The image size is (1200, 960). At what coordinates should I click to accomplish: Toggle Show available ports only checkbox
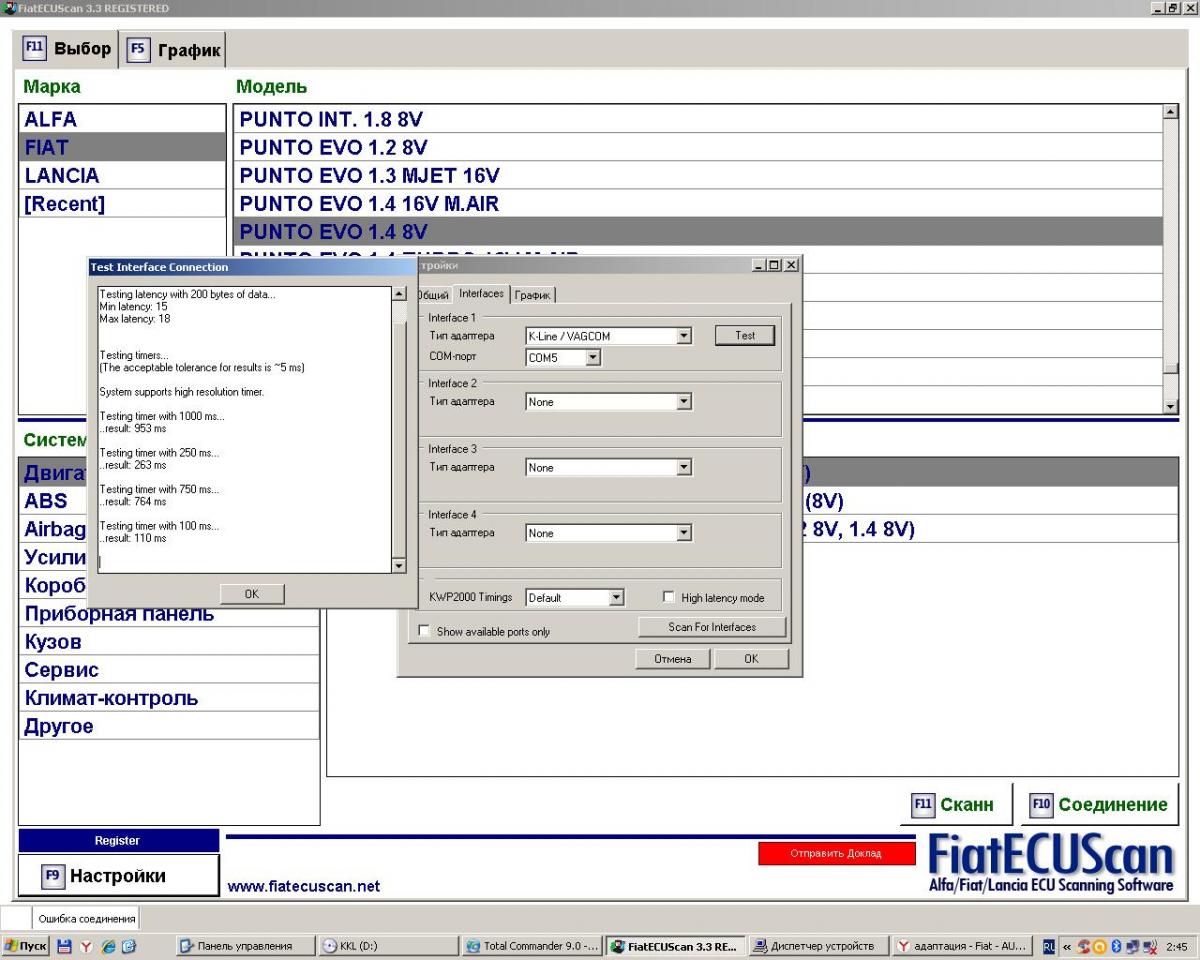point(424,632)
